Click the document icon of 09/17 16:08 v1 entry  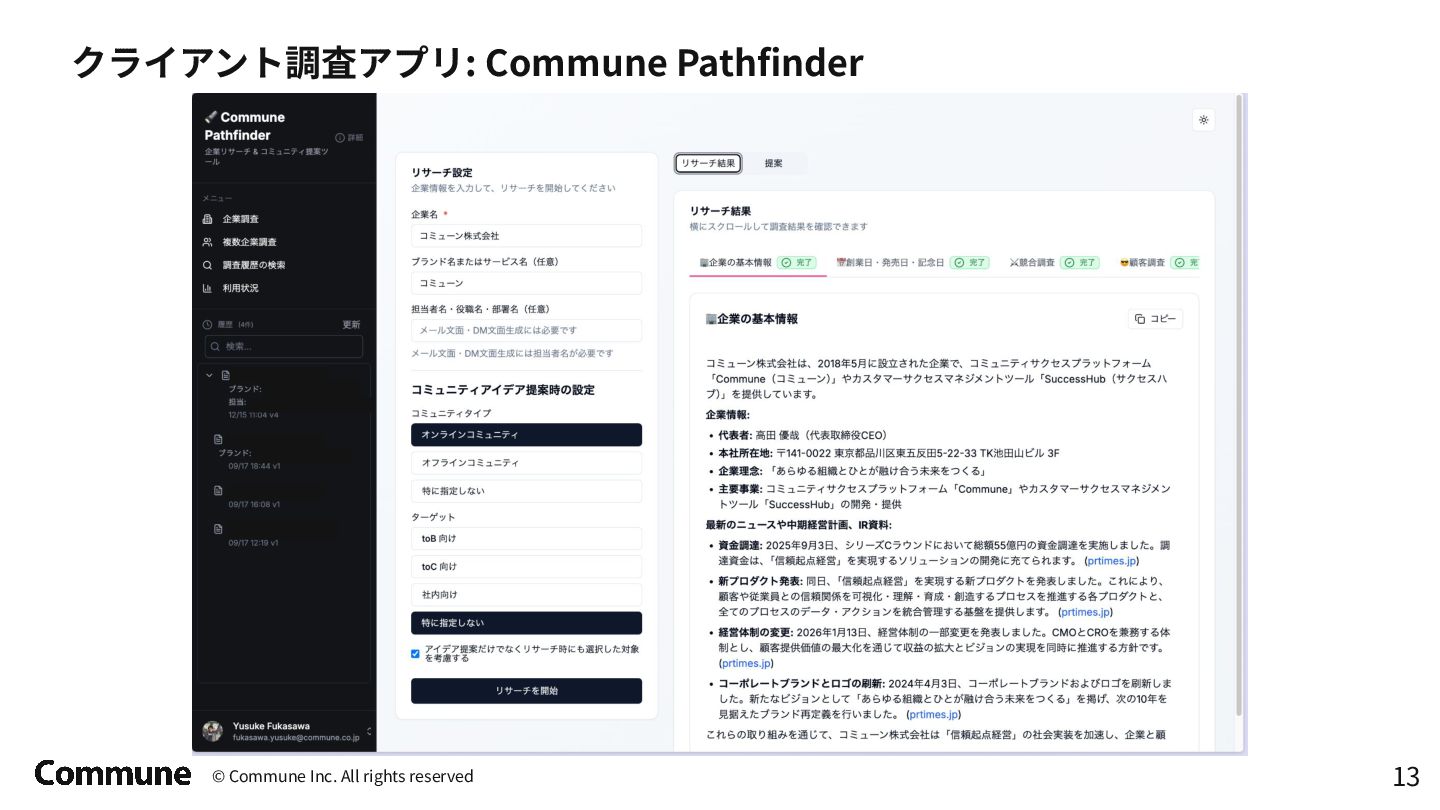218,490
